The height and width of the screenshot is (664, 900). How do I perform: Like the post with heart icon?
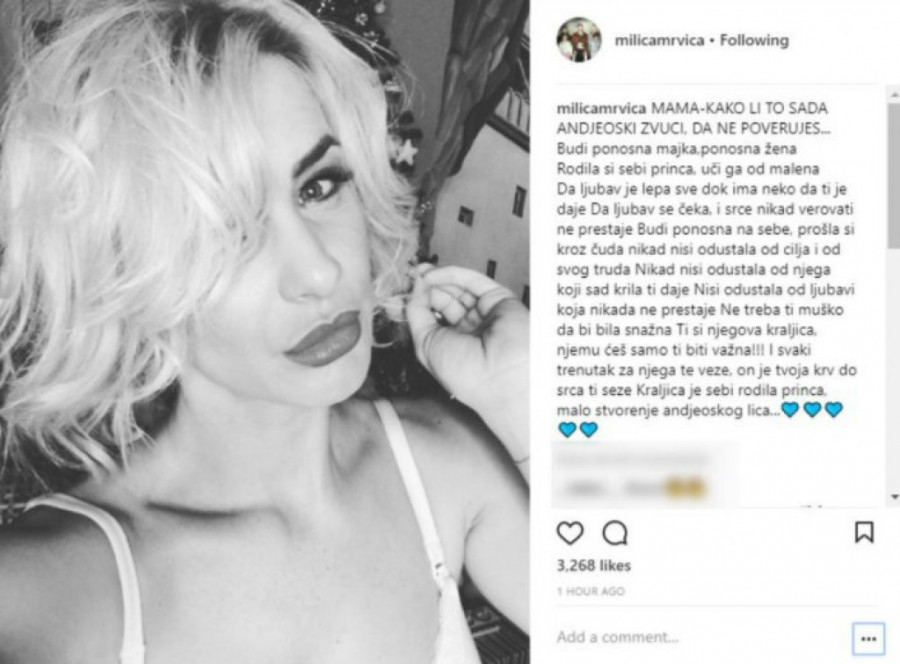570,533
